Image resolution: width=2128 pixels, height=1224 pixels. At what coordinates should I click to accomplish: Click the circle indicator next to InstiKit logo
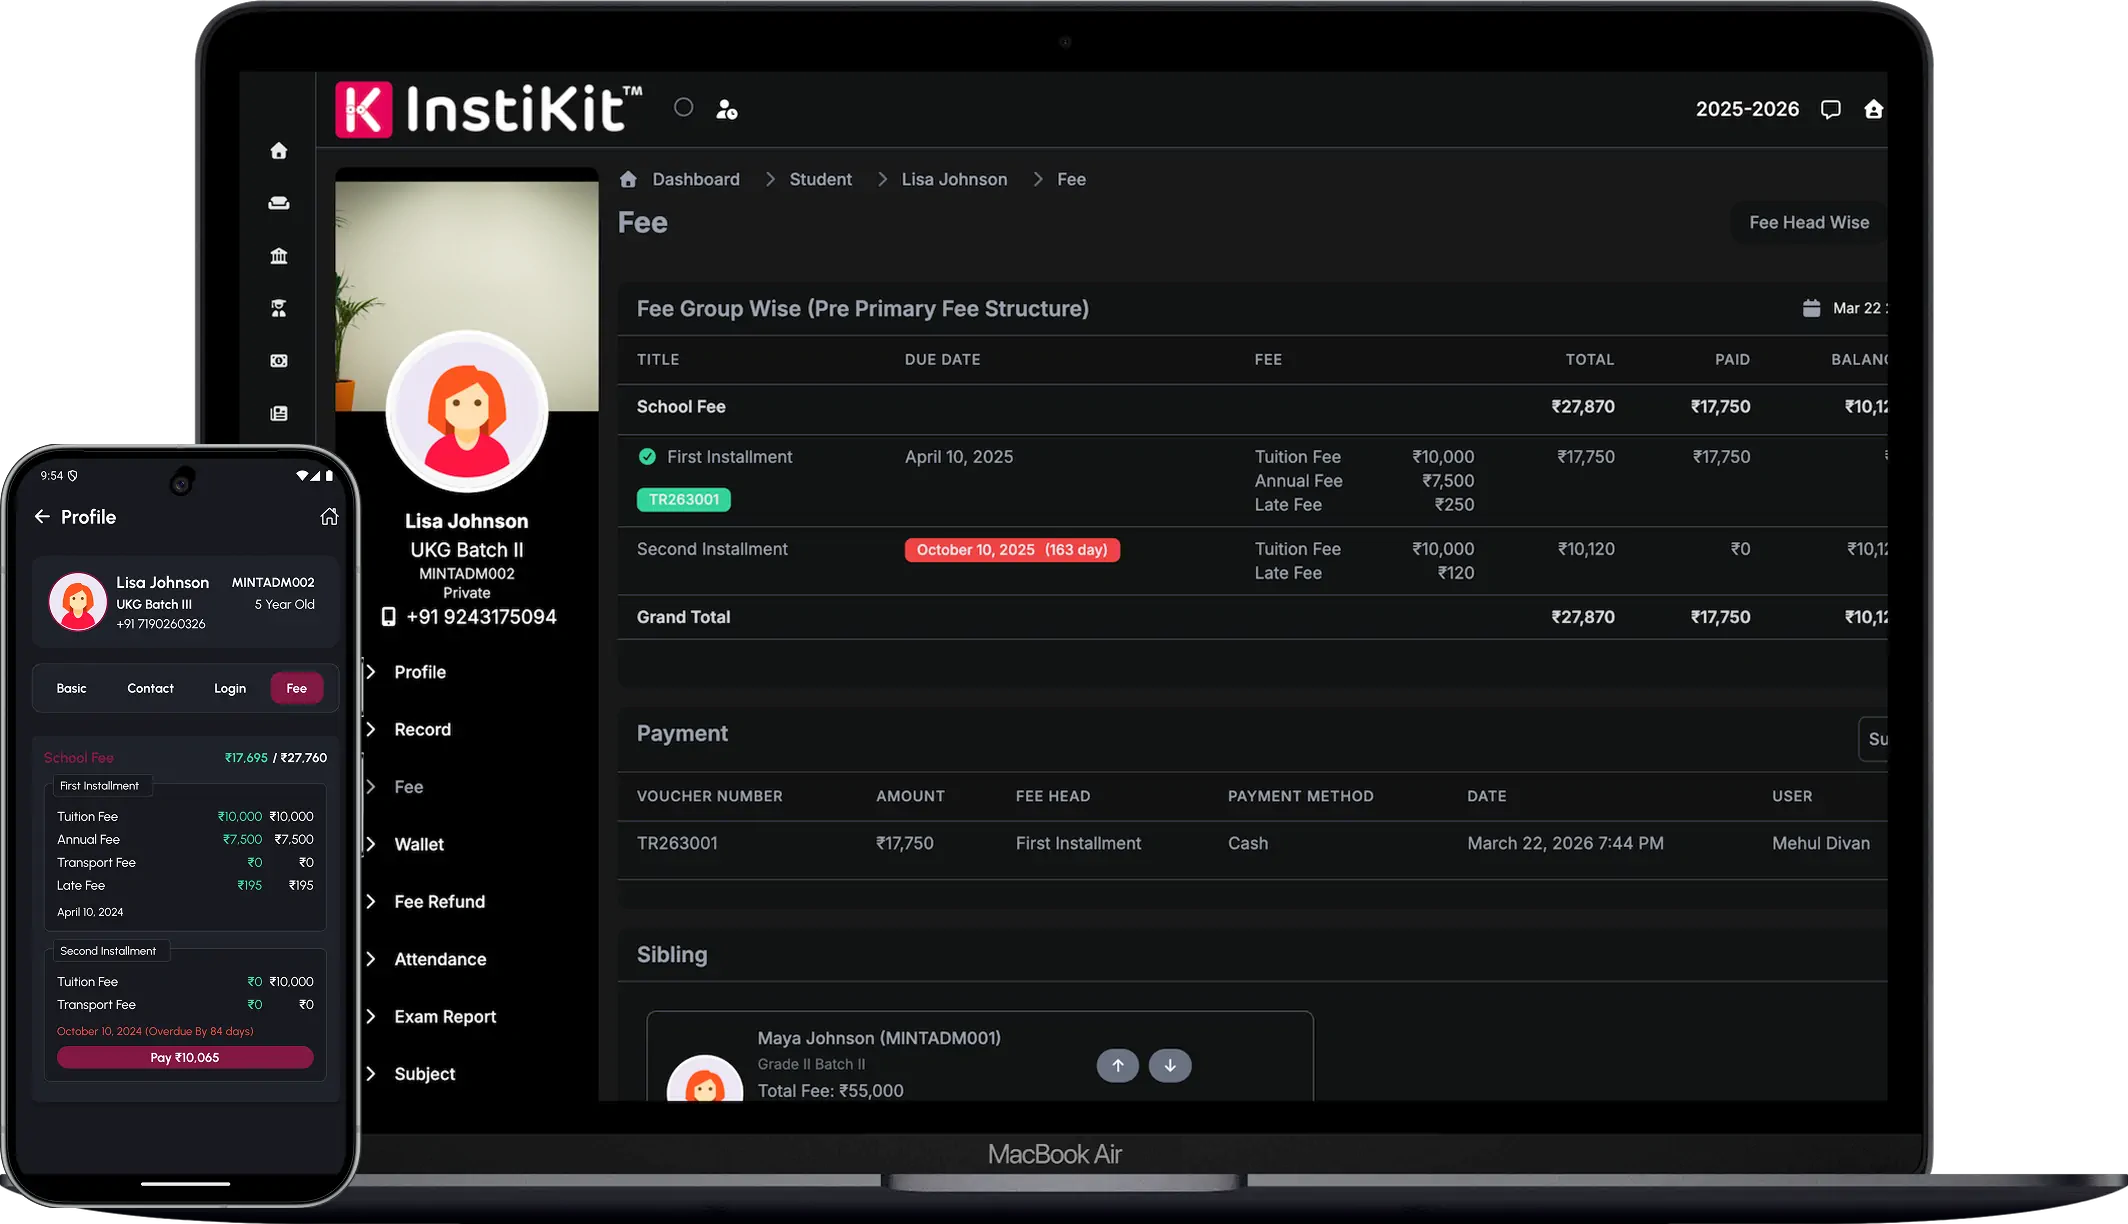tap(683, 107)
